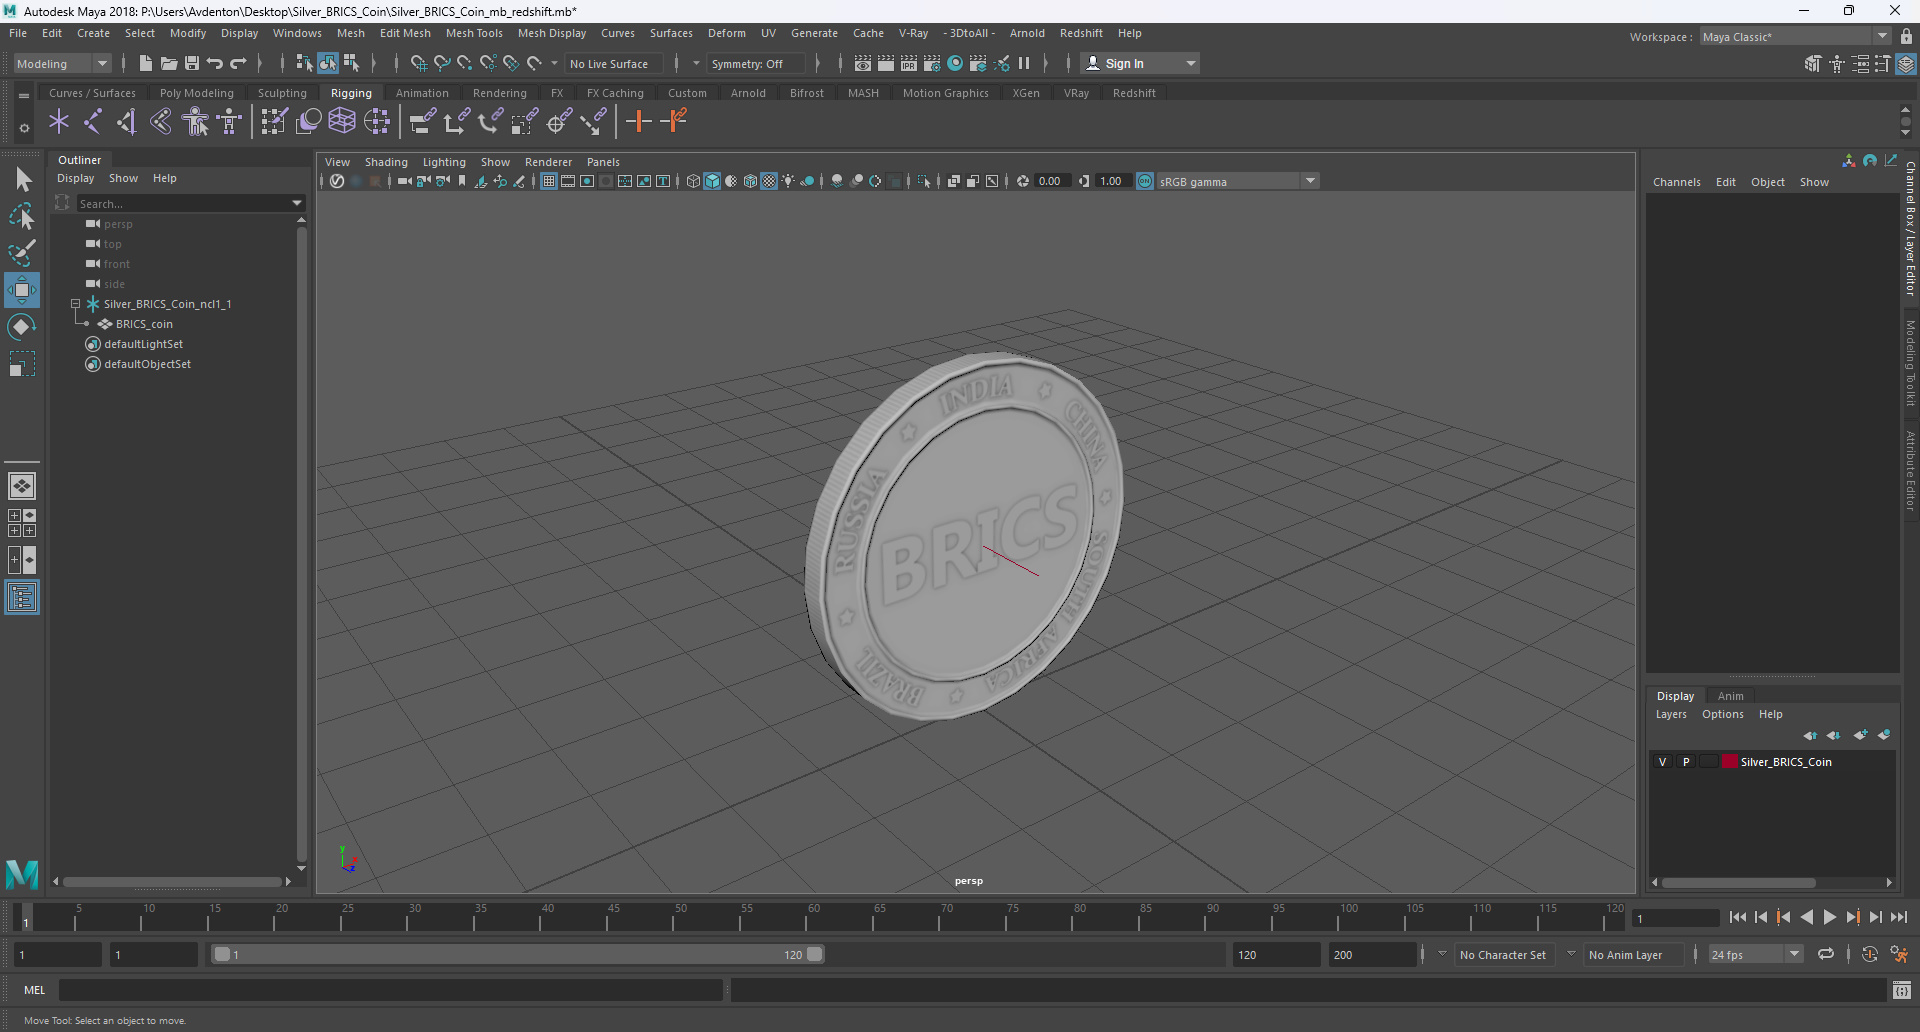Open the Deform menu
This screenshot has height=1032, width=1920.
coord(727,33)
